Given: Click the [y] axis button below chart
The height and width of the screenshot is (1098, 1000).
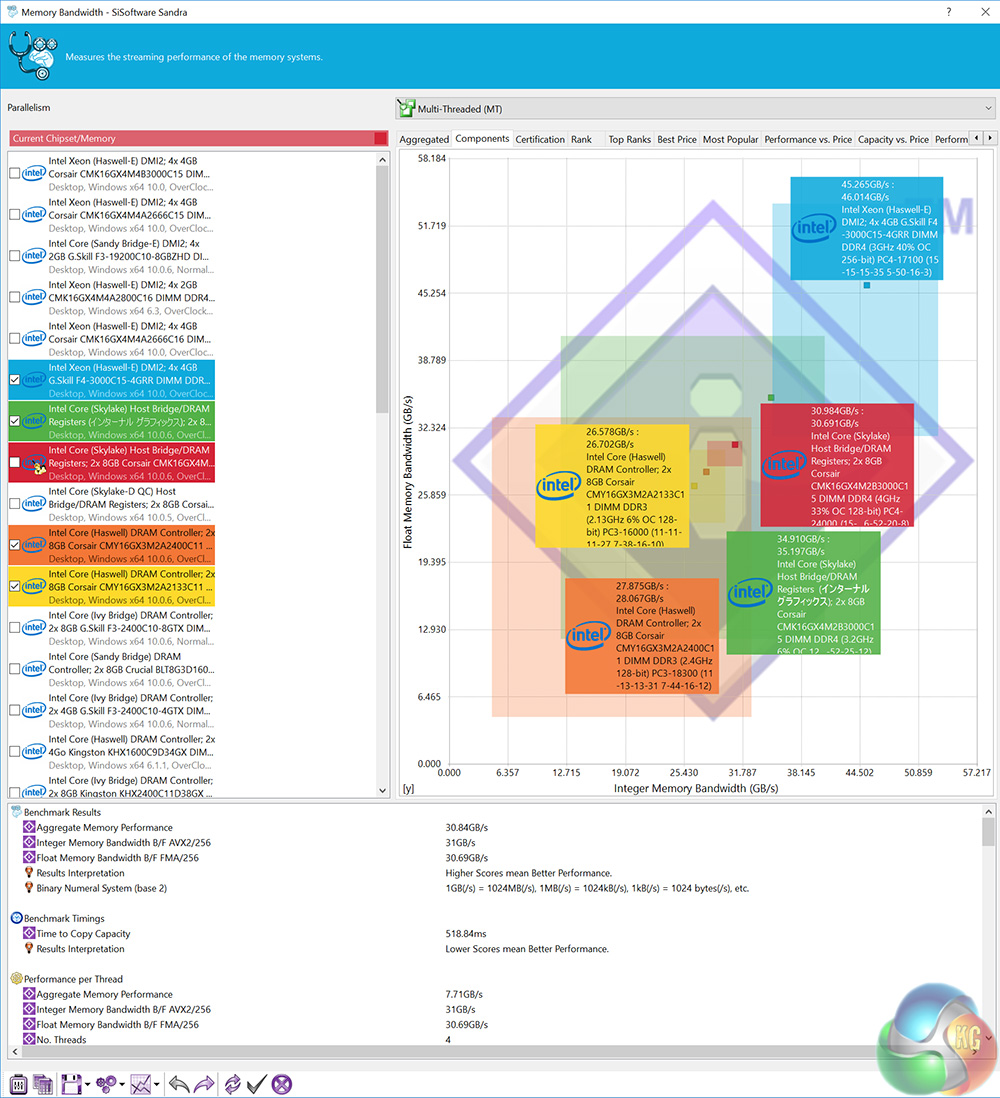Looking at the screenshot, I should click(x=408, y=788).
